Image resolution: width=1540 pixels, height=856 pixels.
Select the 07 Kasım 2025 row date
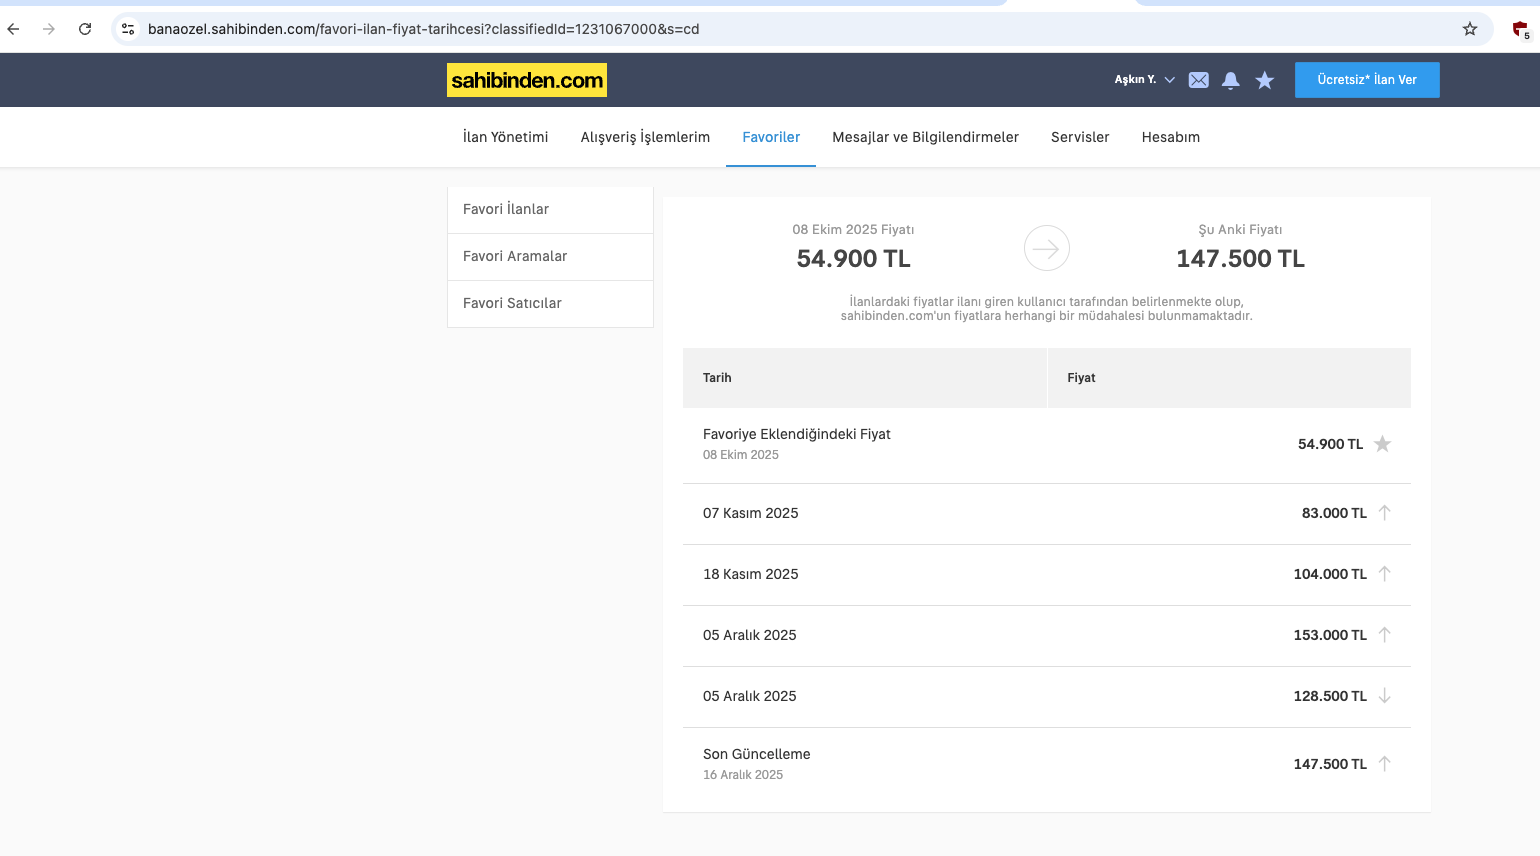coord(750,513)
